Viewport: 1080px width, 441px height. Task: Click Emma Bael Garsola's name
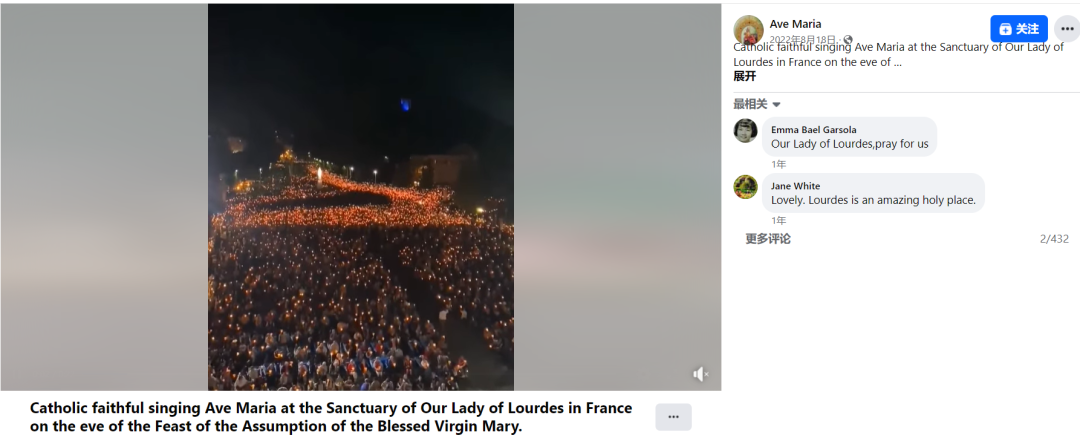(813, 130)
